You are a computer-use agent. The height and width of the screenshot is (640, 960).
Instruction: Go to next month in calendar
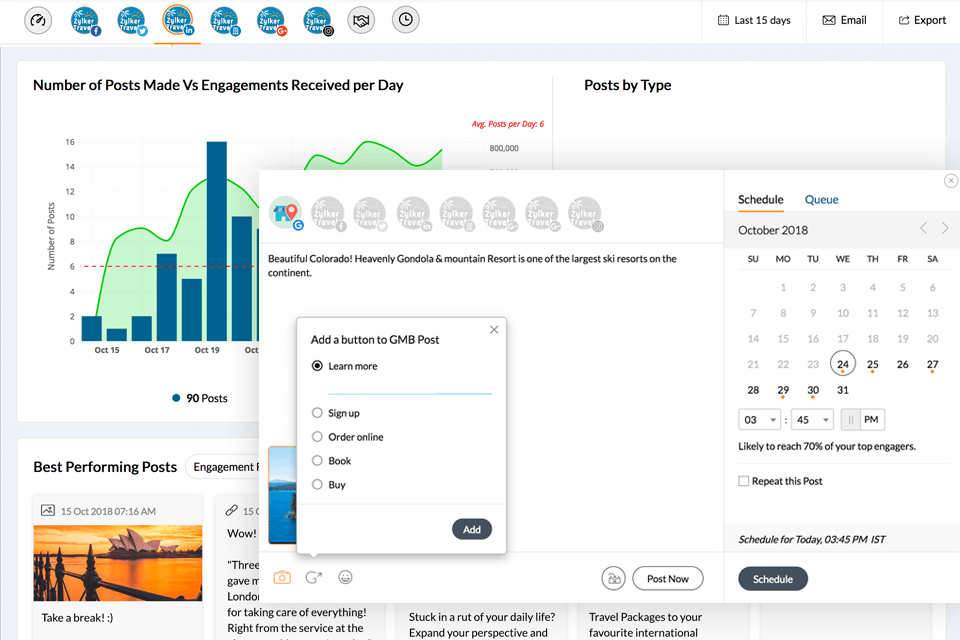(x=945, y=228)
